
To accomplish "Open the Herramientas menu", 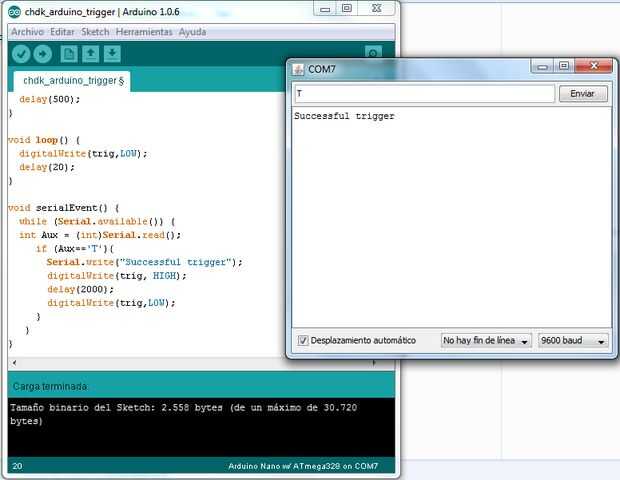I will click(x=144, y=32).
